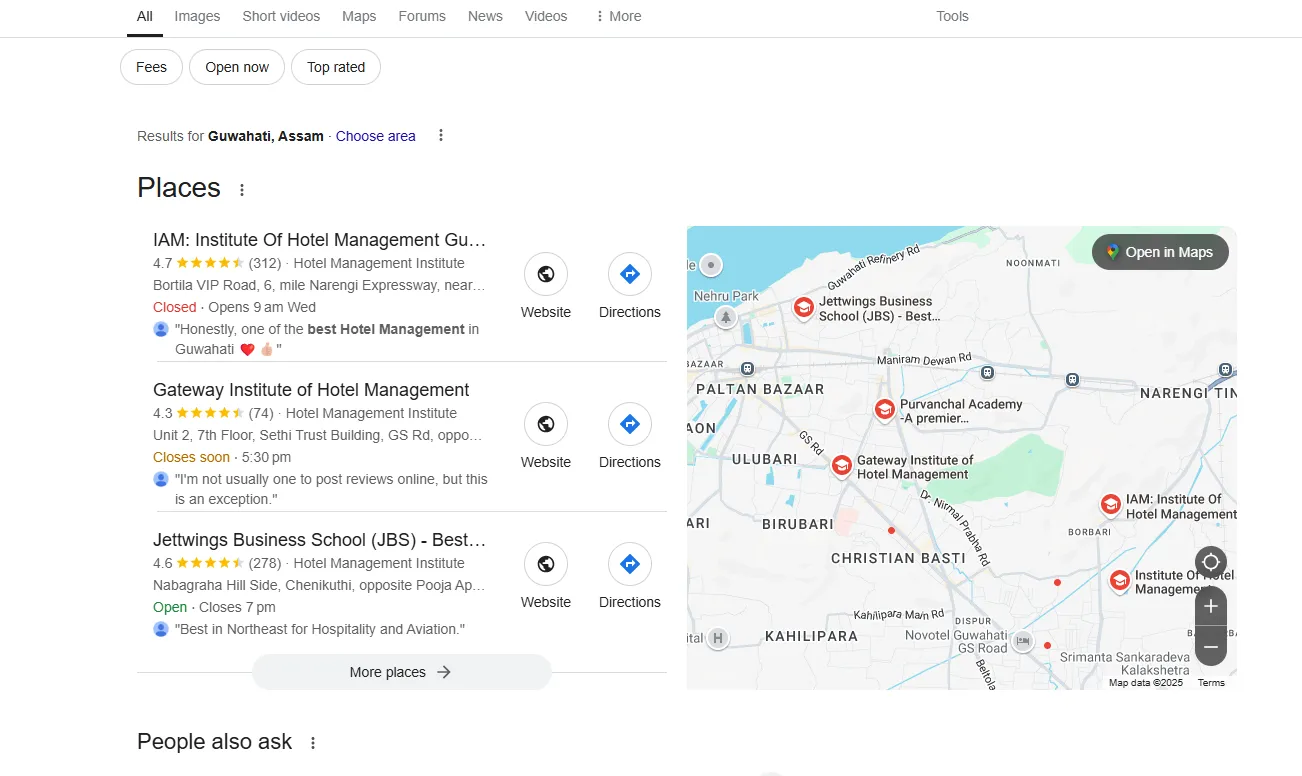Click Unit 2, 7th Floor Sethi Trust address
The height and width of the screenshot is (776, 1302).
click(318, 435)
